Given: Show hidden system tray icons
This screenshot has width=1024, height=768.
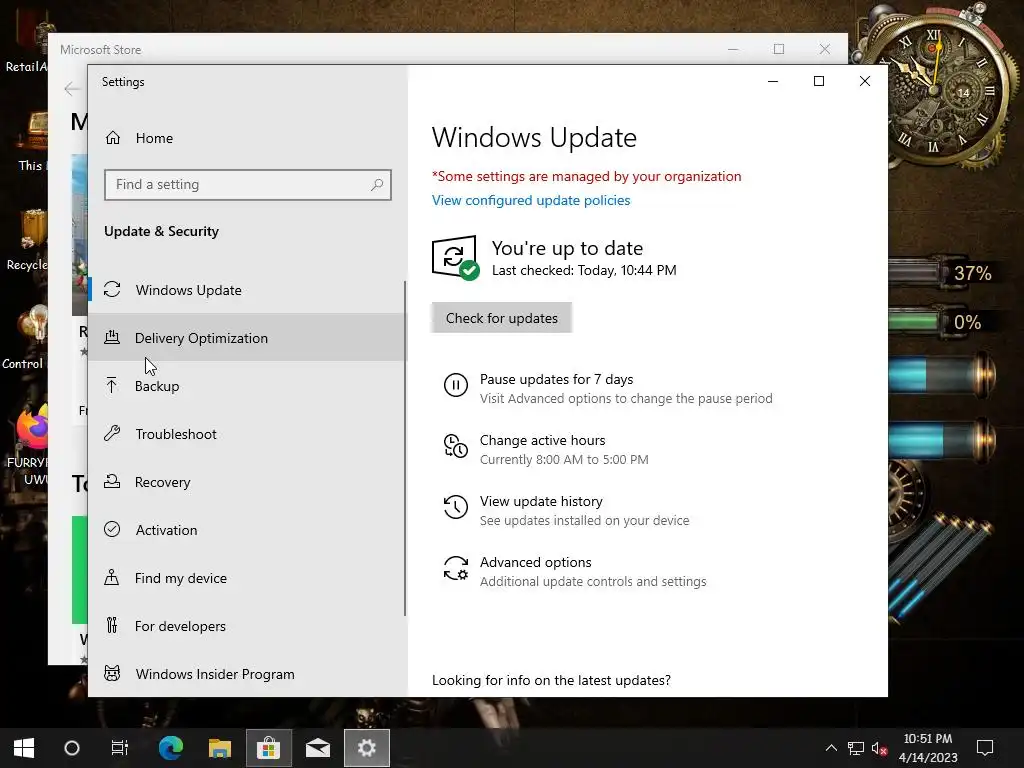Looking at the screenshot, I should (831, 748).
